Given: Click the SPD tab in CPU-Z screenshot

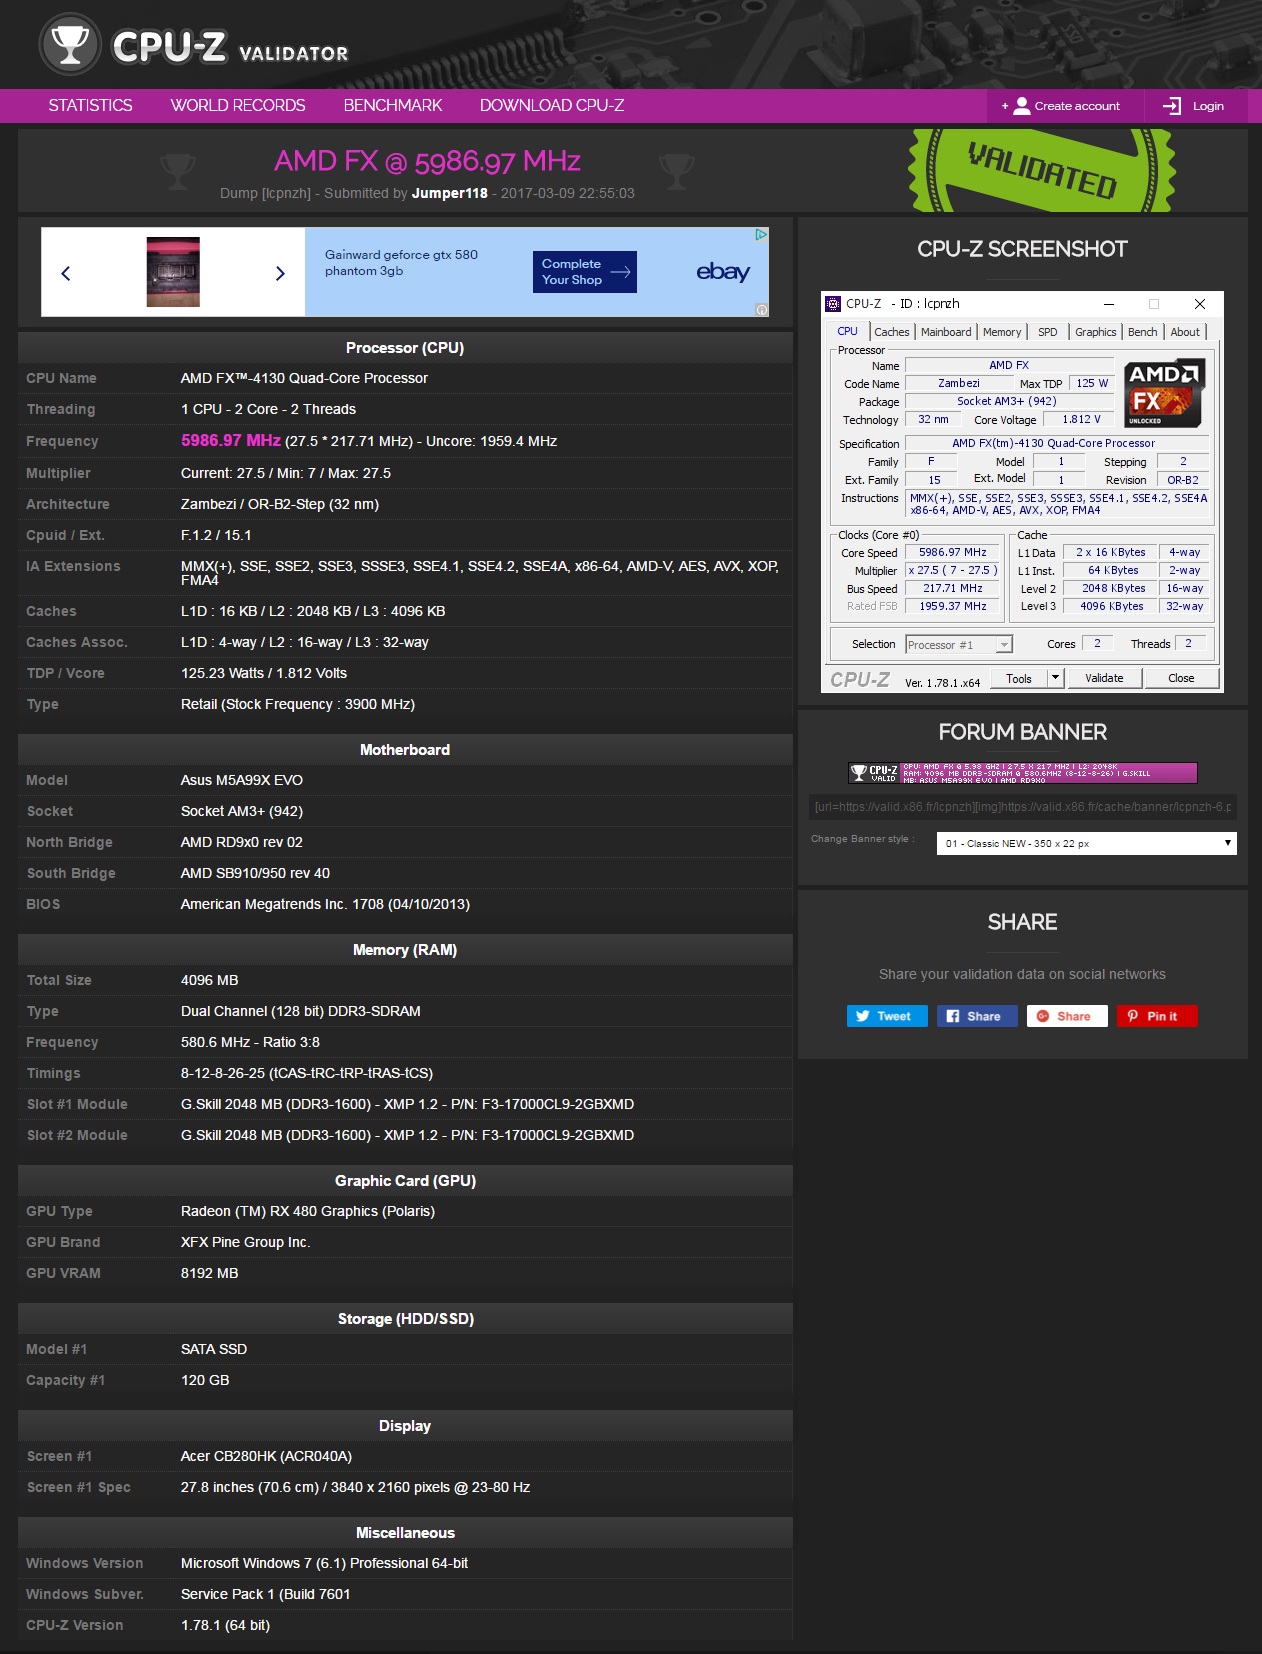Looking at the screenshot, I should (x=1048, y=332).
